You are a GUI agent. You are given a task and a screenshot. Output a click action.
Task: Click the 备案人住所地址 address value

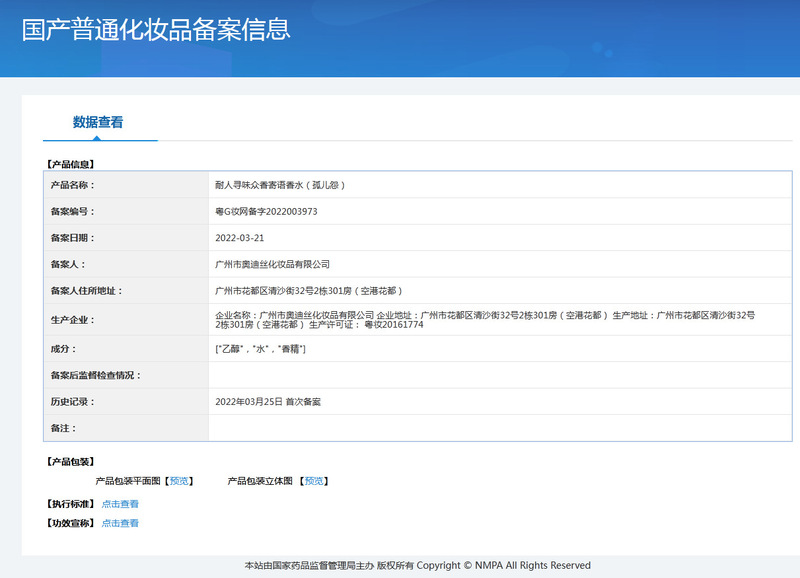308,290
